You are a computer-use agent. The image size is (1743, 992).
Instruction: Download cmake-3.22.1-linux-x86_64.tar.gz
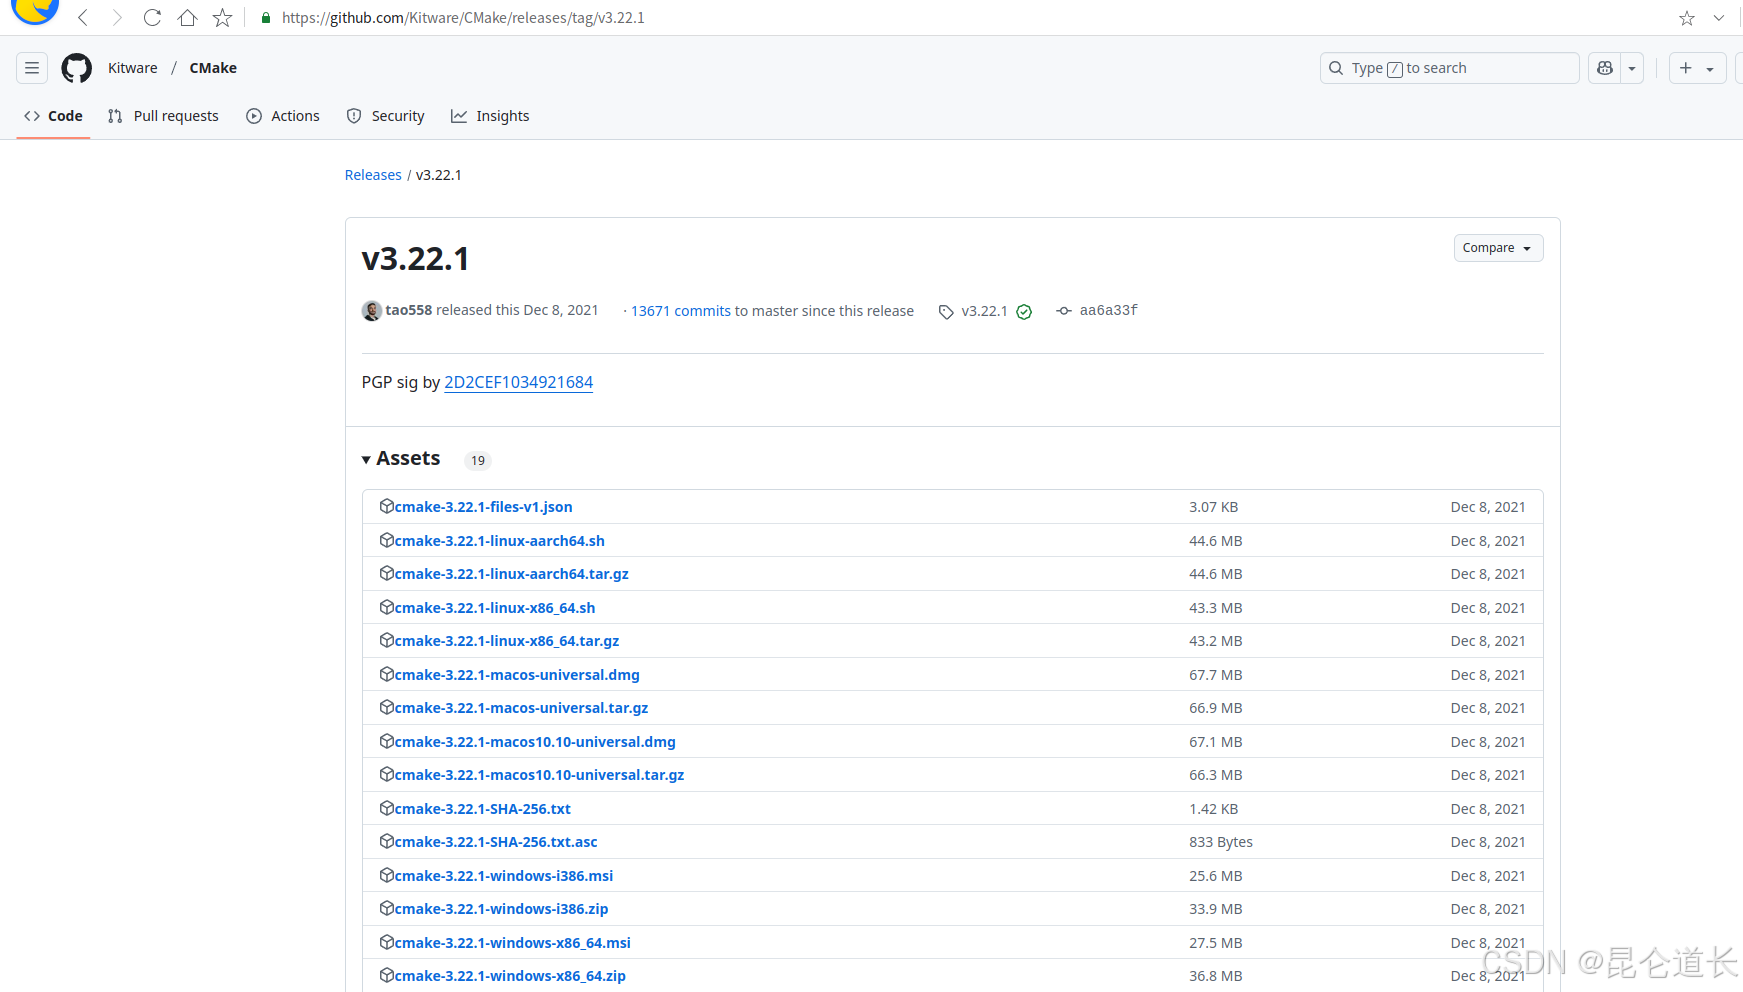click(x=507, y=641)
